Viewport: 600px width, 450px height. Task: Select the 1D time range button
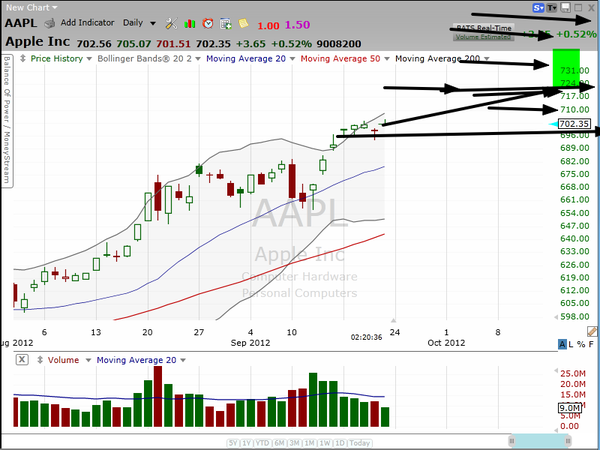click(x=339, y=443)
